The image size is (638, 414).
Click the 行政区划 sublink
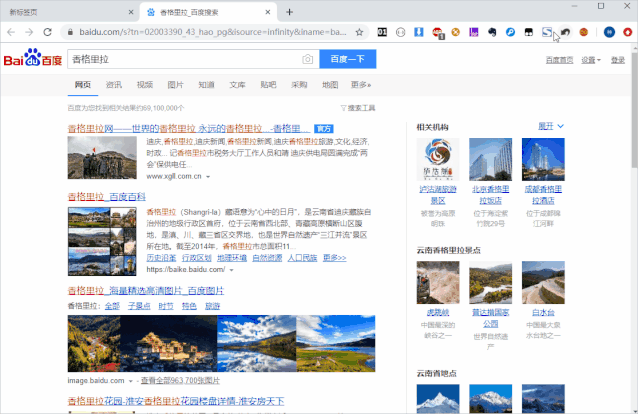click(x=197, y=258)
